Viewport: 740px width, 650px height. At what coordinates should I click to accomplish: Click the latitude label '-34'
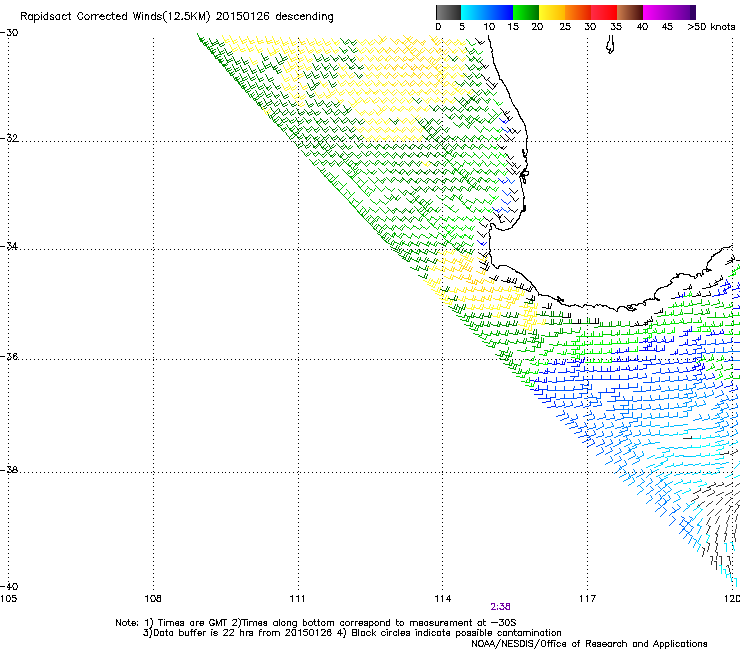pyautogui.click(x=9, y=246)
